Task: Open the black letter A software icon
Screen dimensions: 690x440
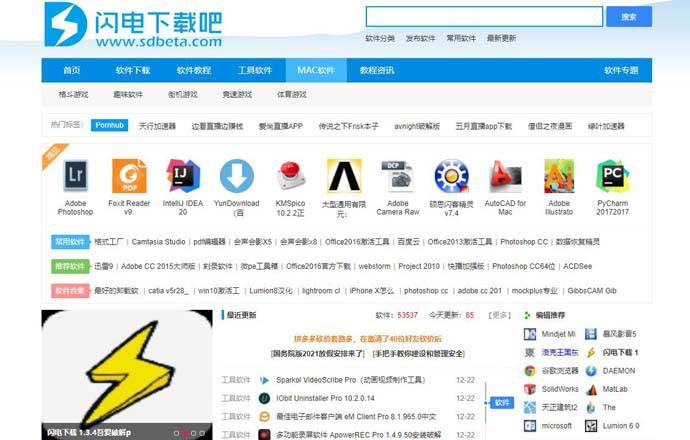Action: 344,176
